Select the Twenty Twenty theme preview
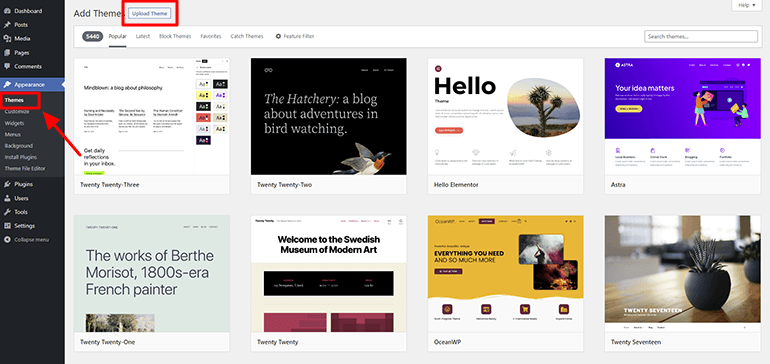This screenshot has width=770, height=364. coord(329,274)
